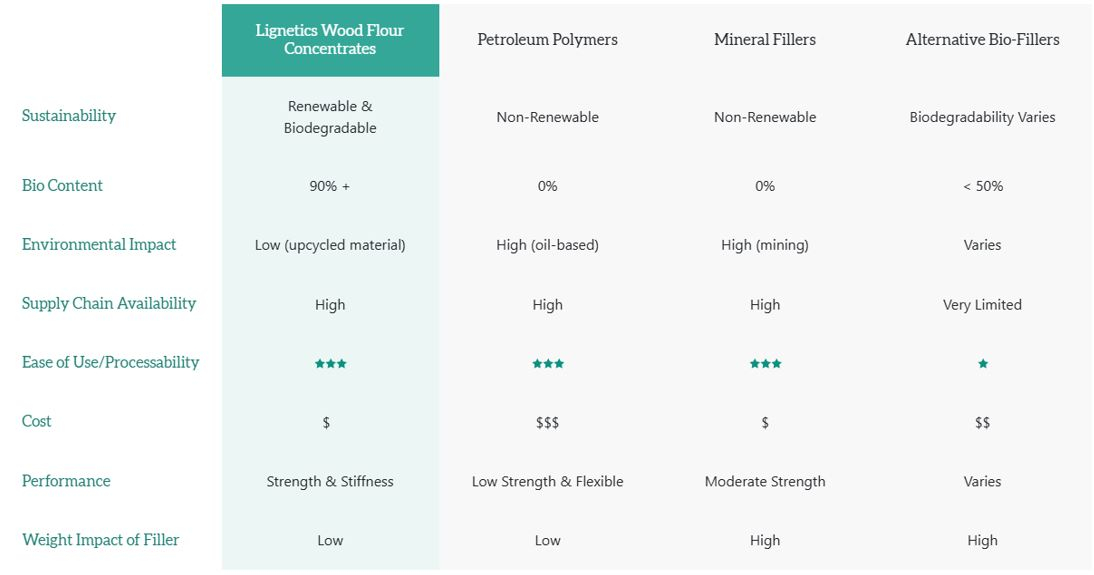Click the Alternative Bio-Fillers single star rating

point(982,364)
